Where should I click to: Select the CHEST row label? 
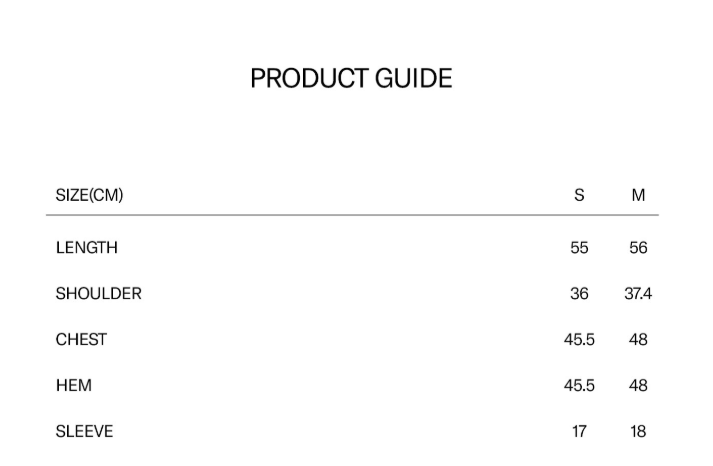pos(81,340)
